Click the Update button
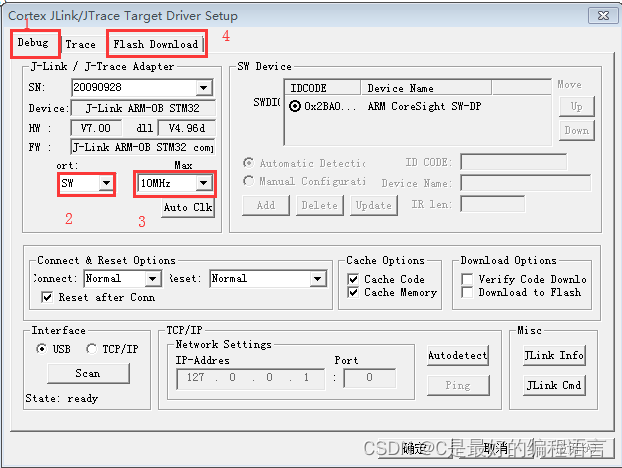This screenshot has height=468, width=622. click(x=373, y=205)
